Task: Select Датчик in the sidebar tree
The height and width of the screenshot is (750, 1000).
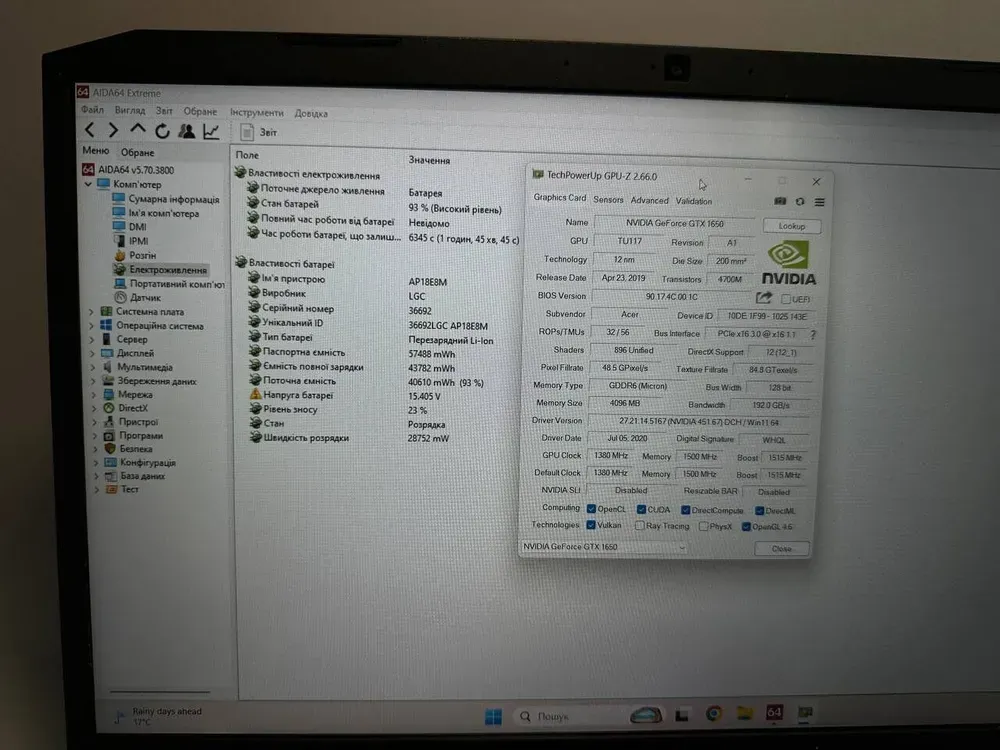Action: (x=144, y=297)
